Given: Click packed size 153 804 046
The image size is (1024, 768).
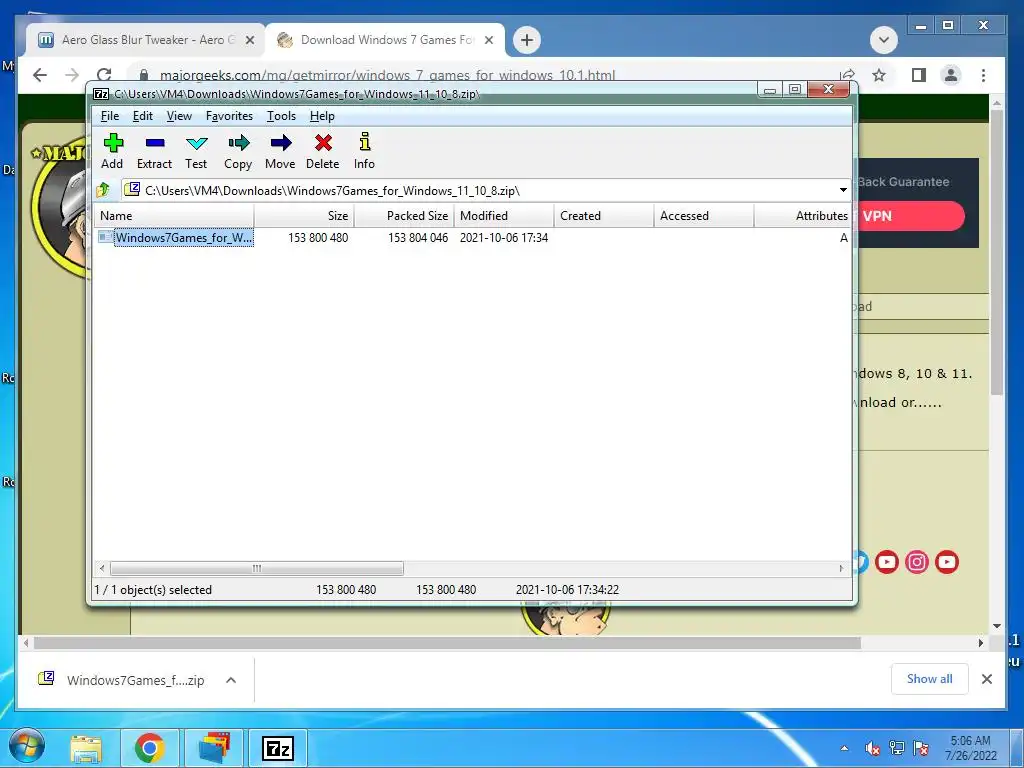Looking at the screenshot, I should click(x=418, y=238).
